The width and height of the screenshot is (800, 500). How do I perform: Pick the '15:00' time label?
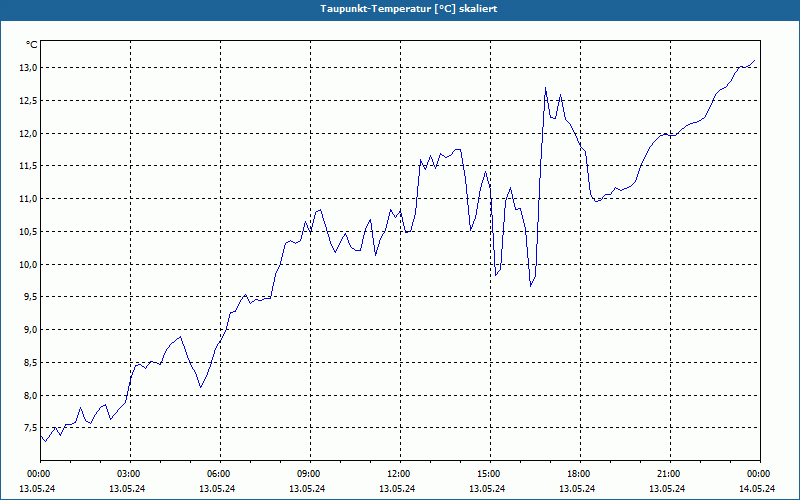point(488,474)
